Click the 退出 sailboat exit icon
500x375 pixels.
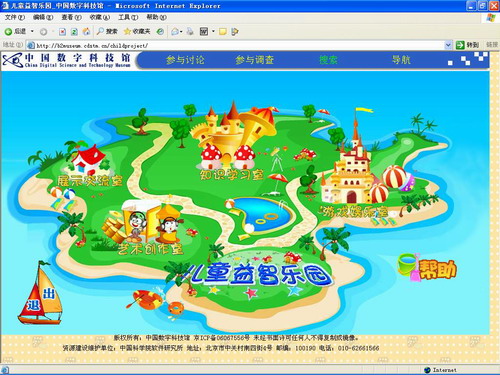pyautogui.click(x=40, y=293)
